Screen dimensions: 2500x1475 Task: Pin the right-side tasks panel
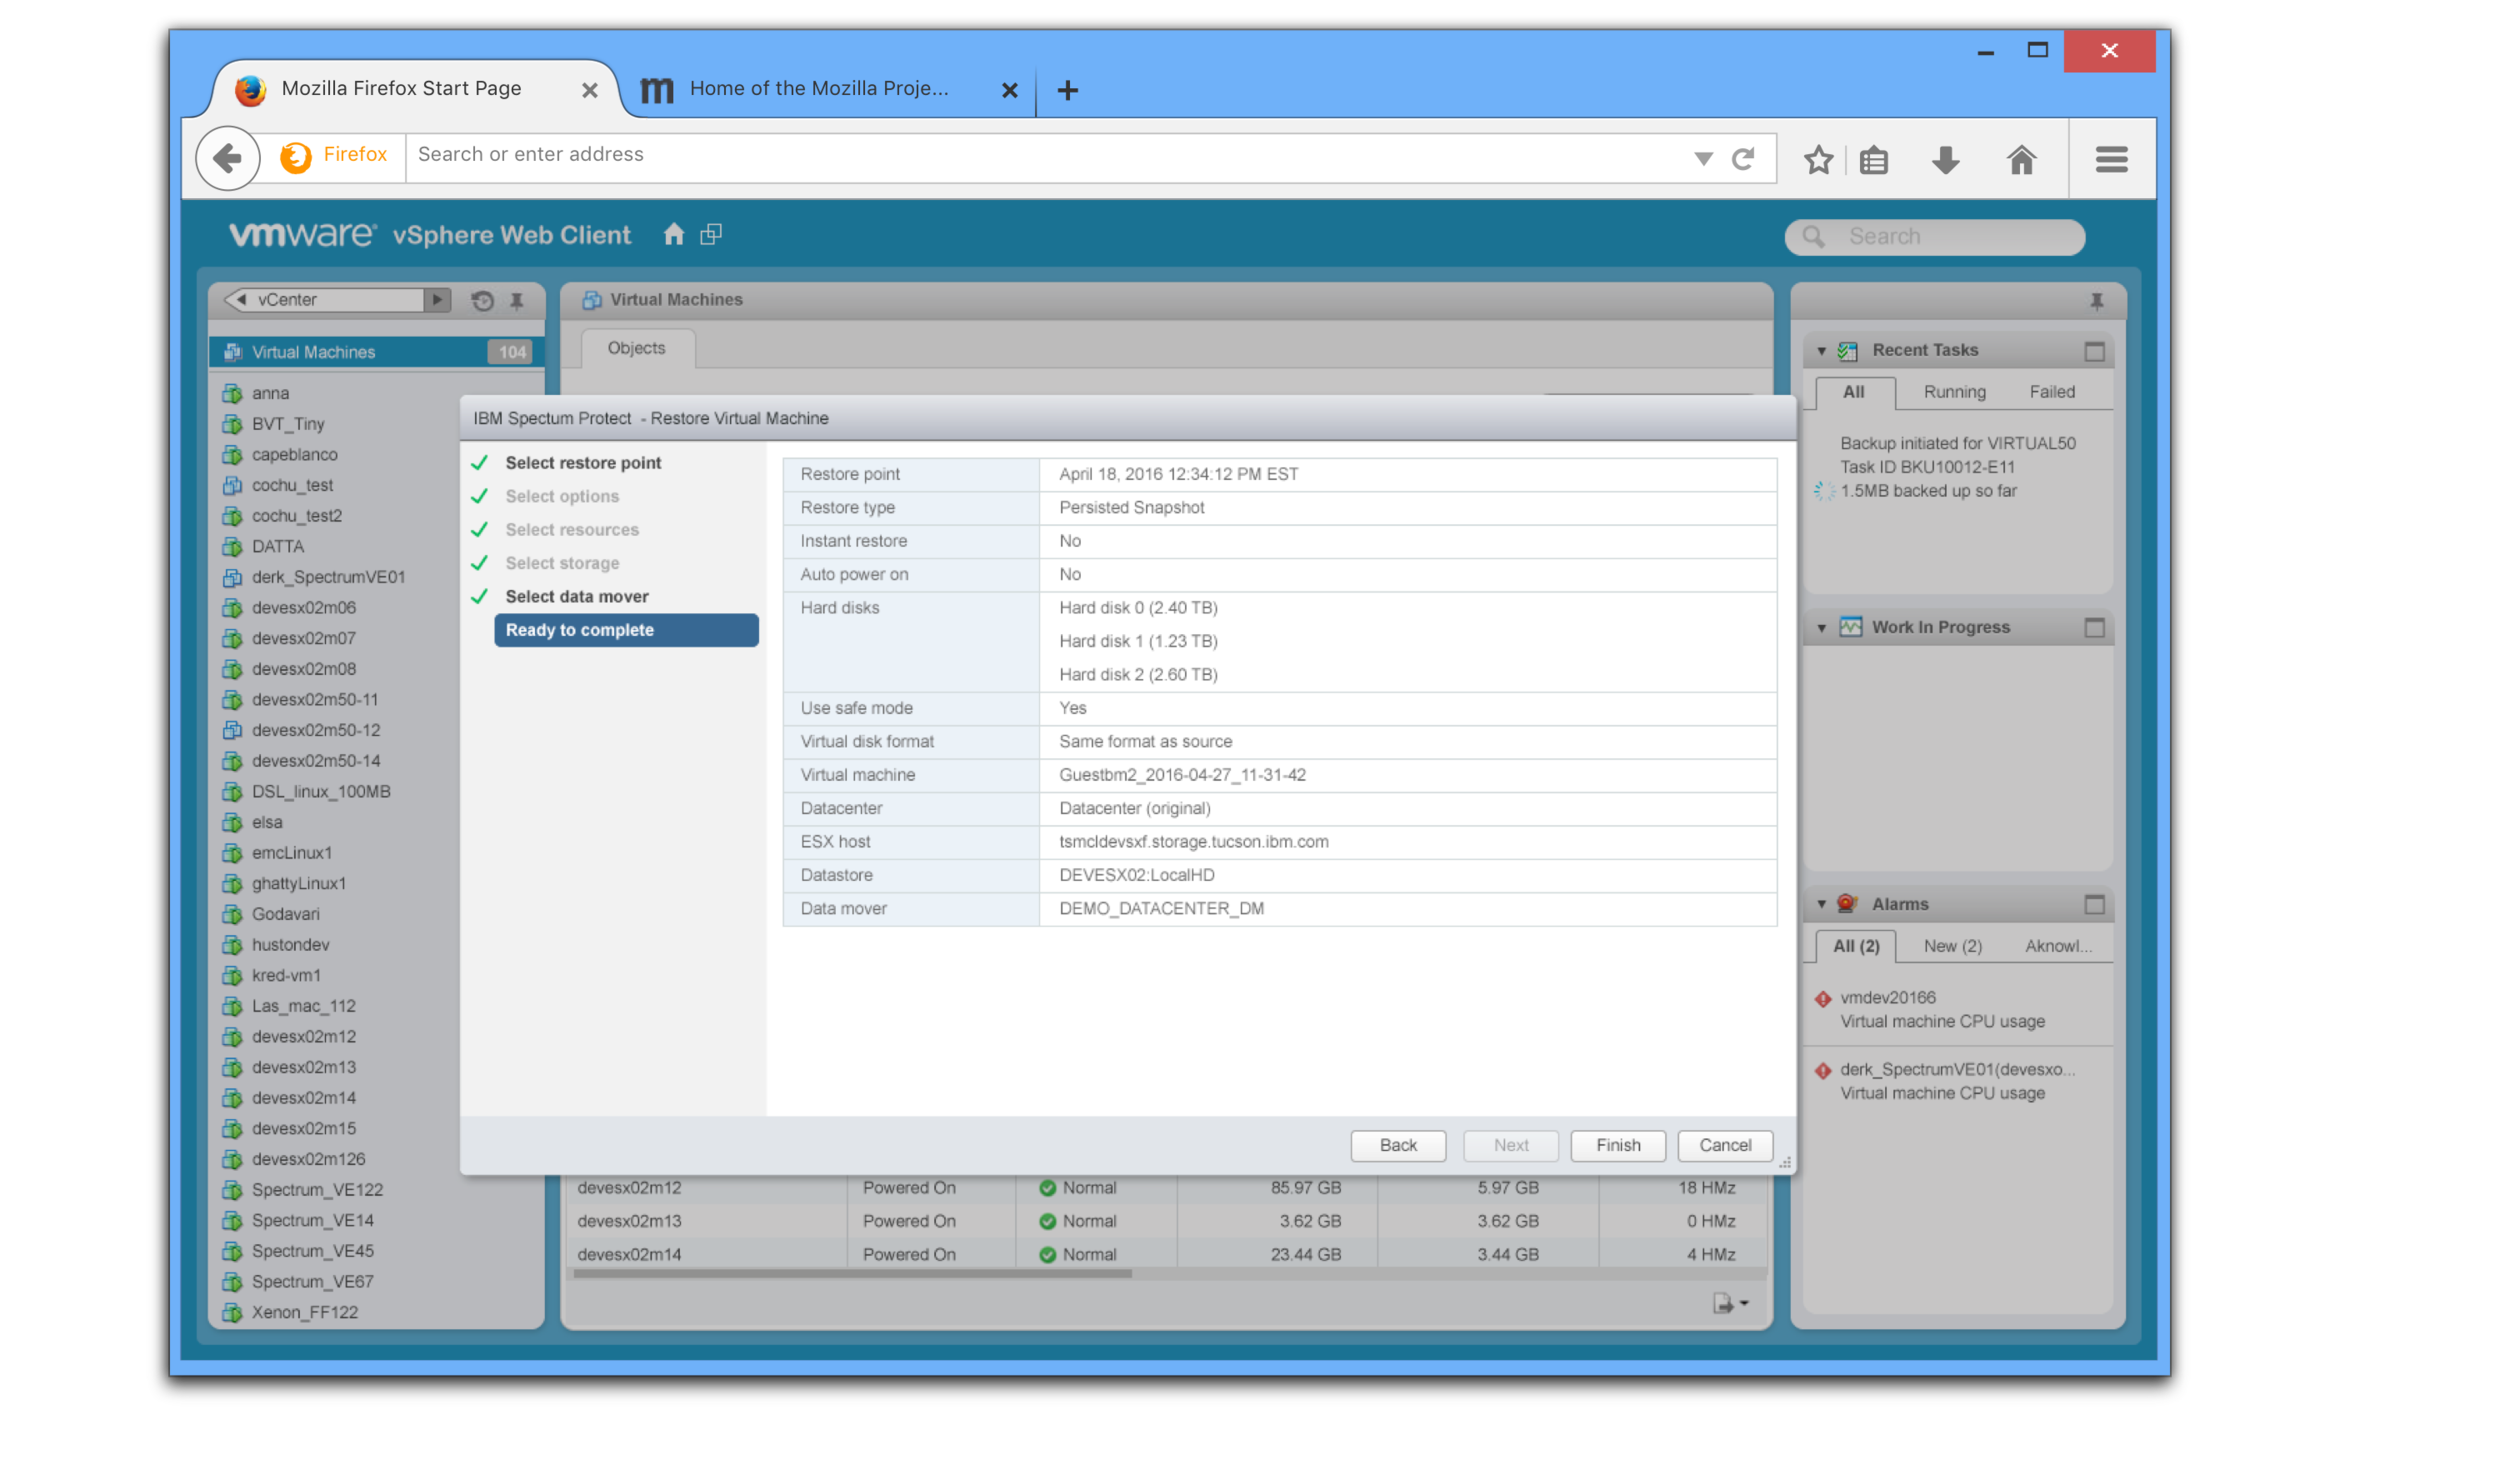(2096, 300)
